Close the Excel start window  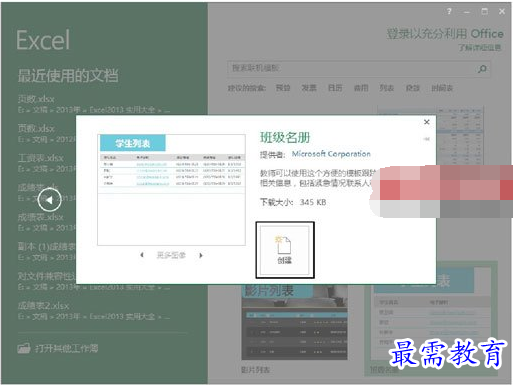tap(502, 12)
